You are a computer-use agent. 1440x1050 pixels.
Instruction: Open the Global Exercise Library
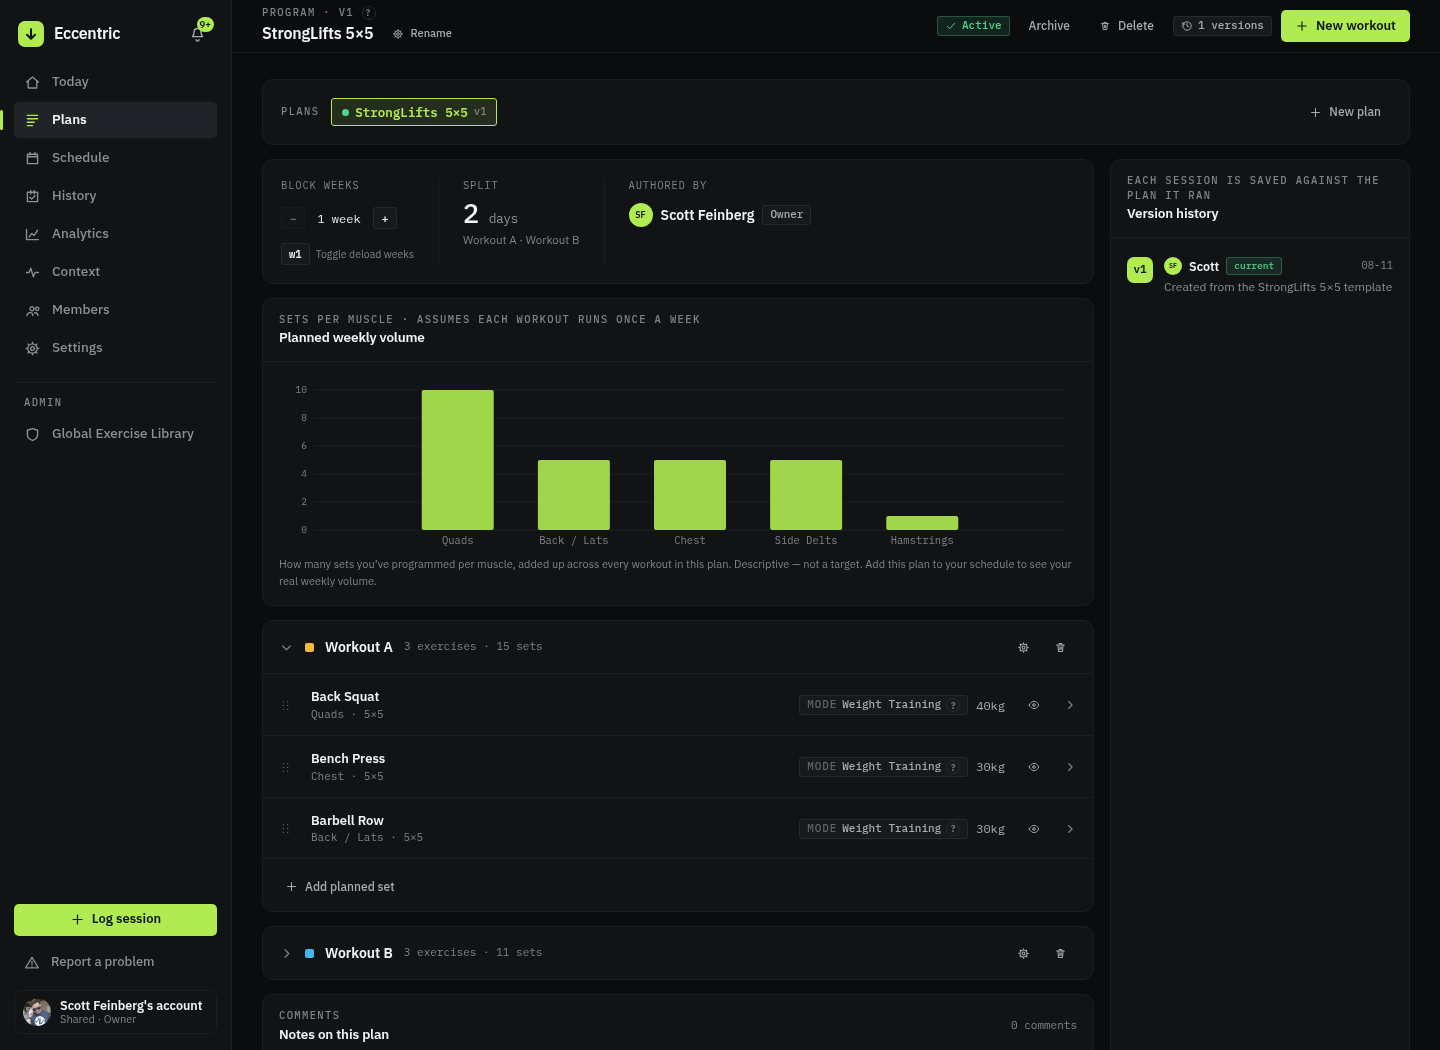(115, 434)
